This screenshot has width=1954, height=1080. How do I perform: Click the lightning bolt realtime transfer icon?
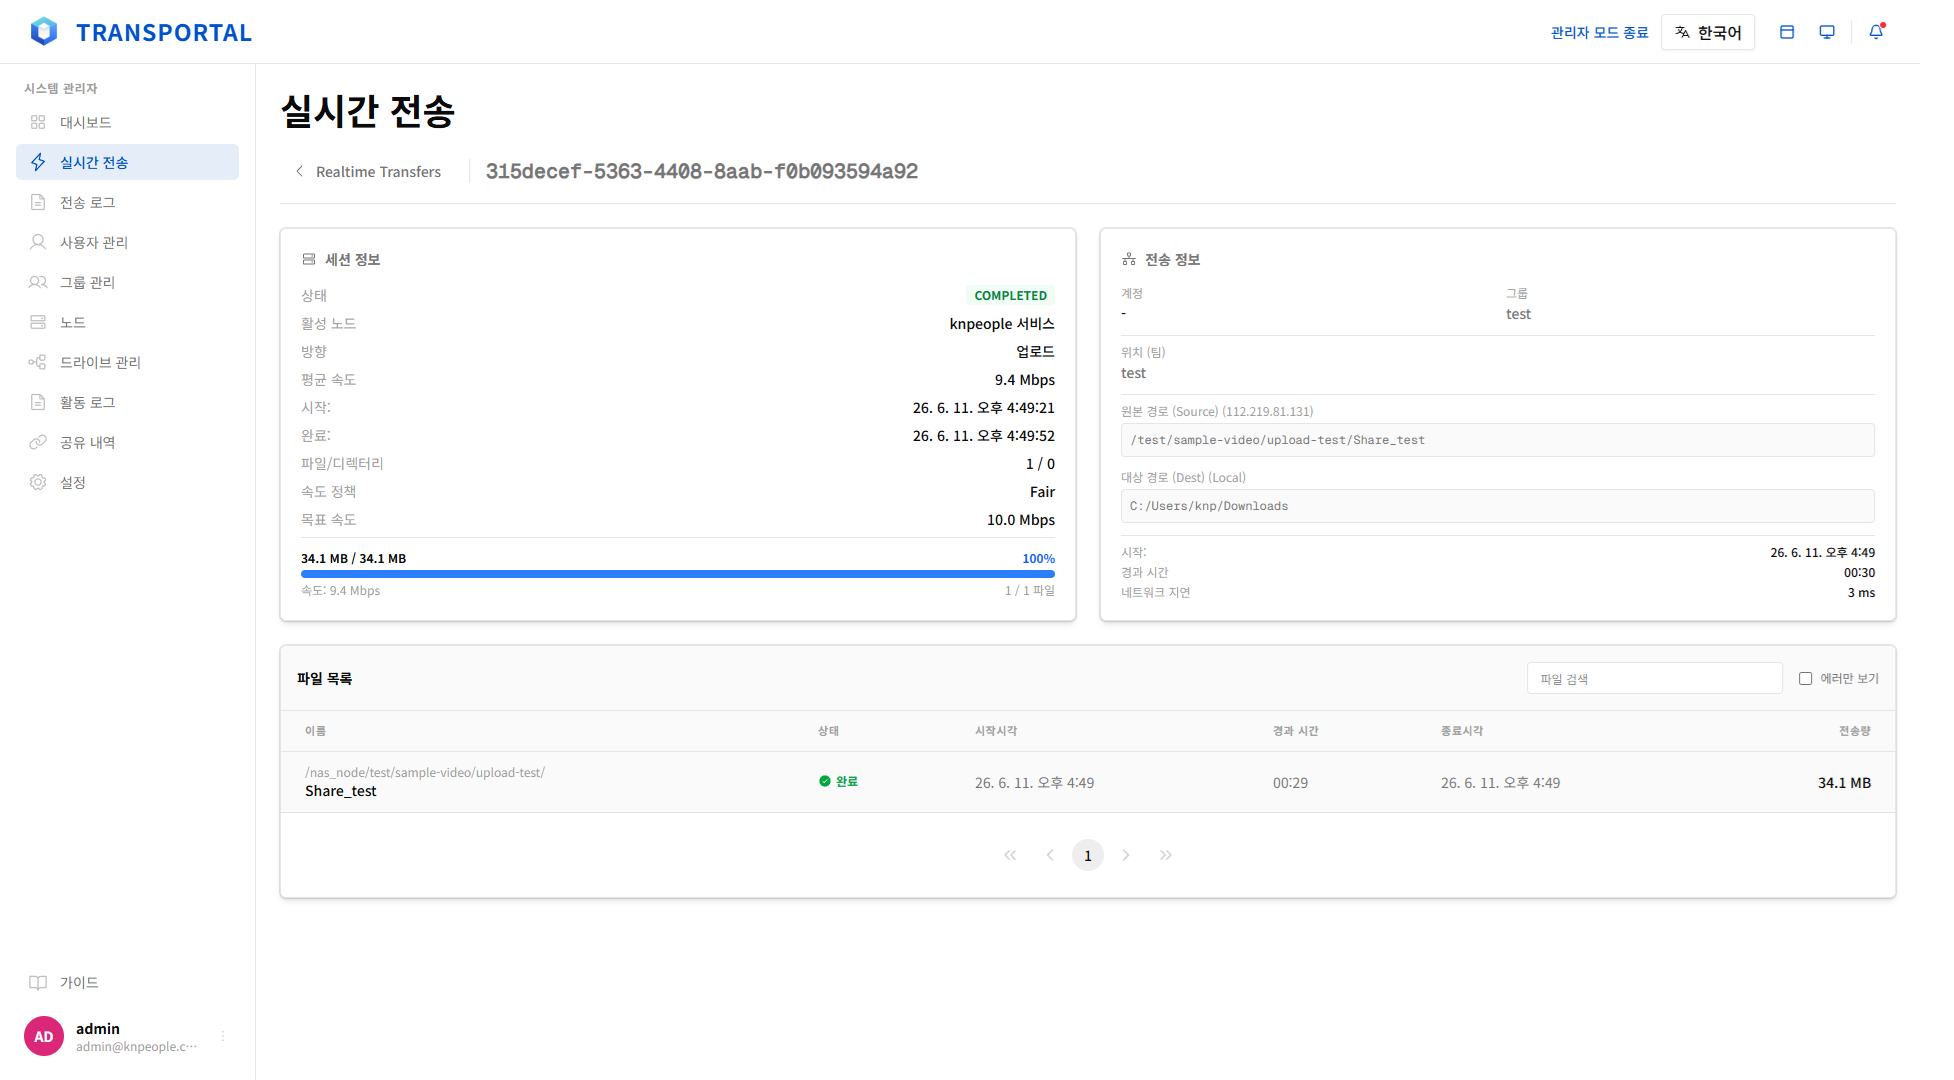pyautogui.click(x=38, y=162)
